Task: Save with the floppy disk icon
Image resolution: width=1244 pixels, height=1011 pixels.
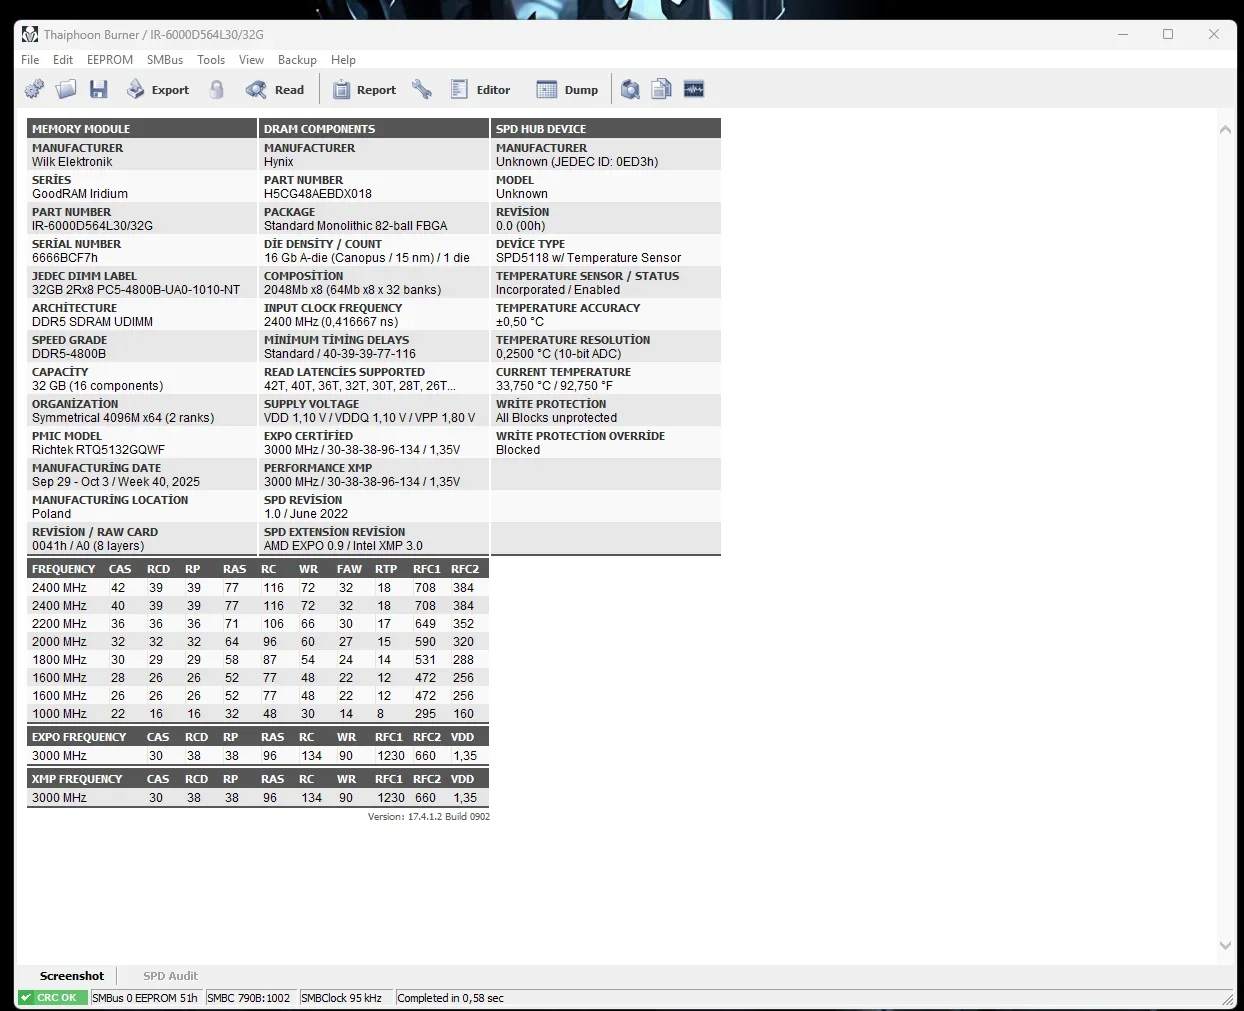Action: [98, 90]
